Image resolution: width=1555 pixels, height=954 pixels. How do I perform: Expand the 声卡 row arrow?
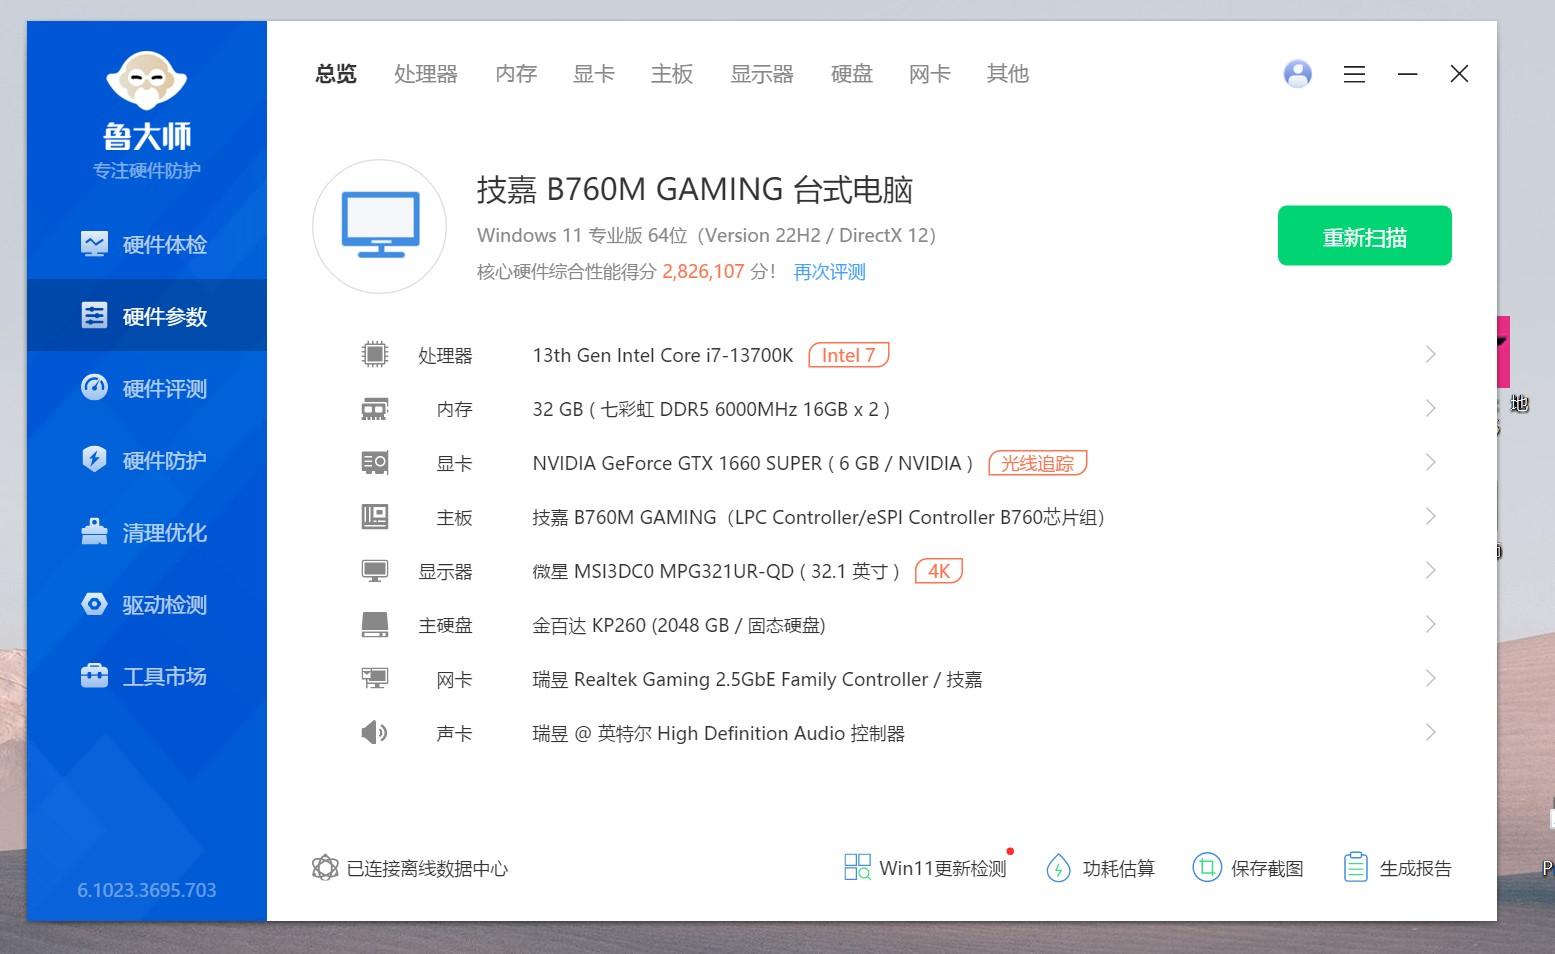point(1430,732)
